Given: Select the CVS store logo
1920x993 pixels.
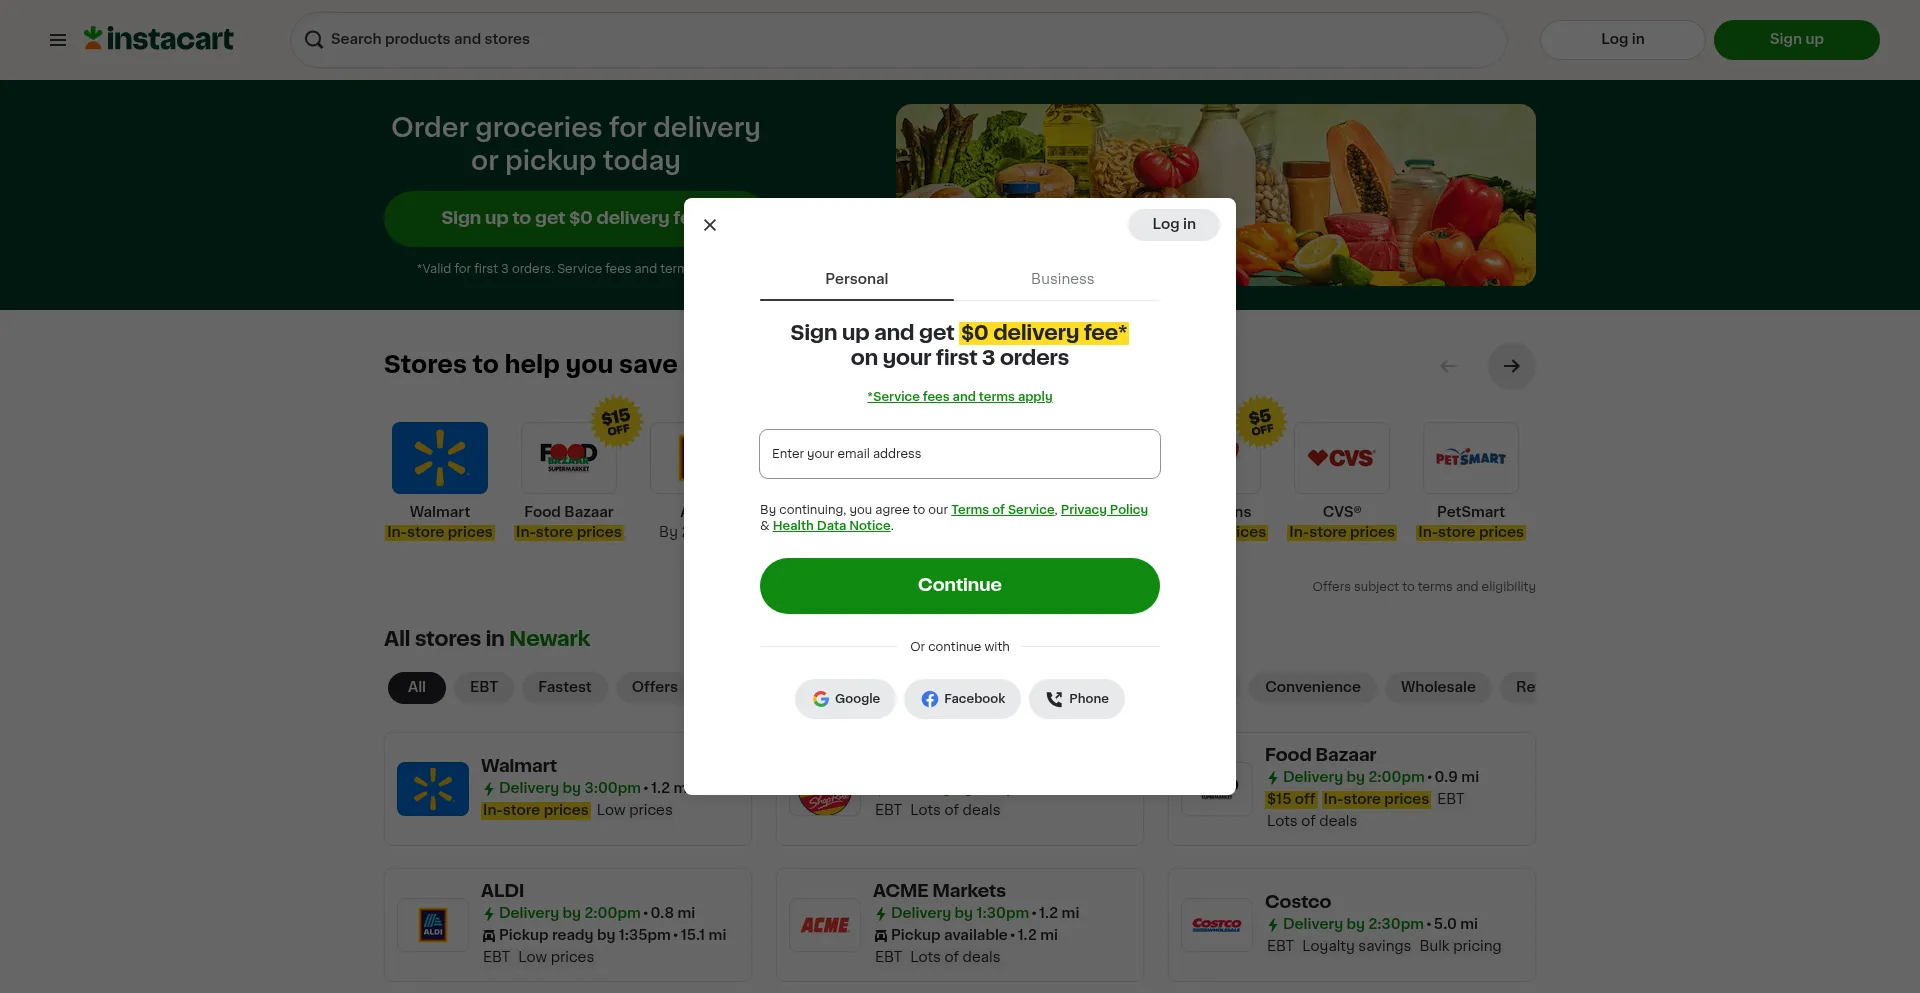Looking at the screenshot, I should tap(1341, 458).
